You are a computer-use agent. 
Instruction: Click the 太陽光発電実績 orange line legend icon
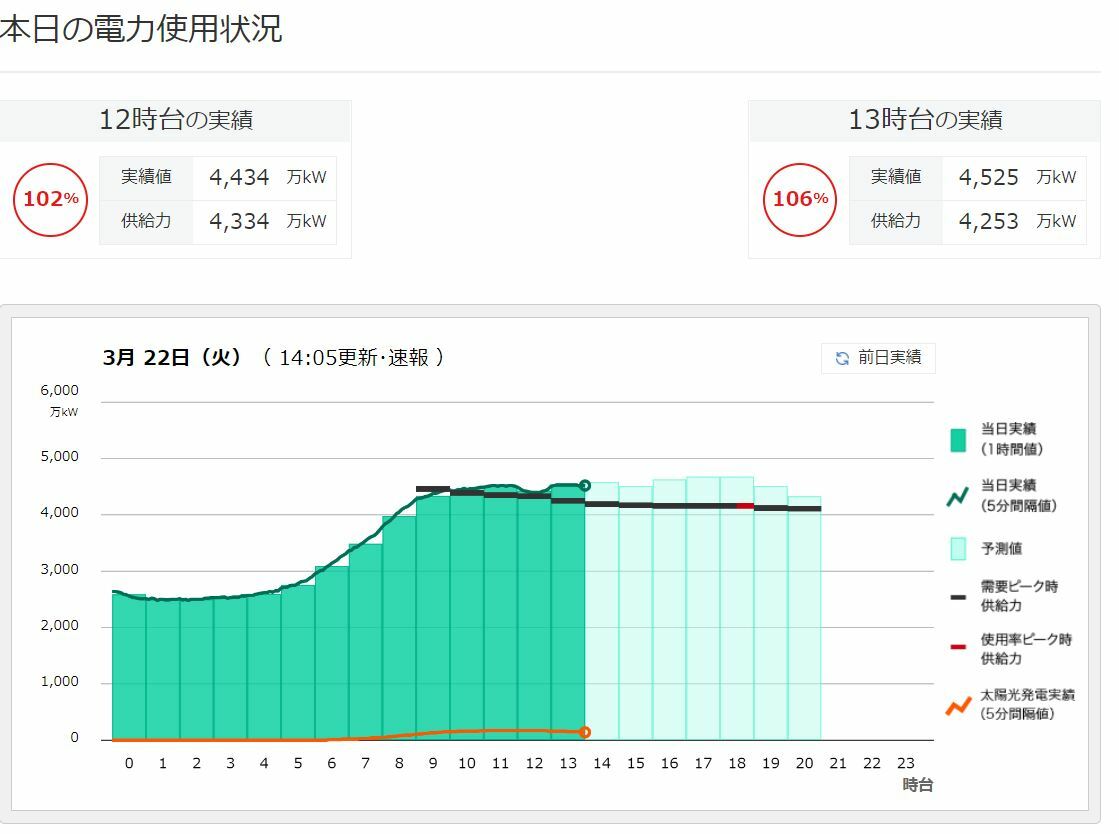(958, 706)
